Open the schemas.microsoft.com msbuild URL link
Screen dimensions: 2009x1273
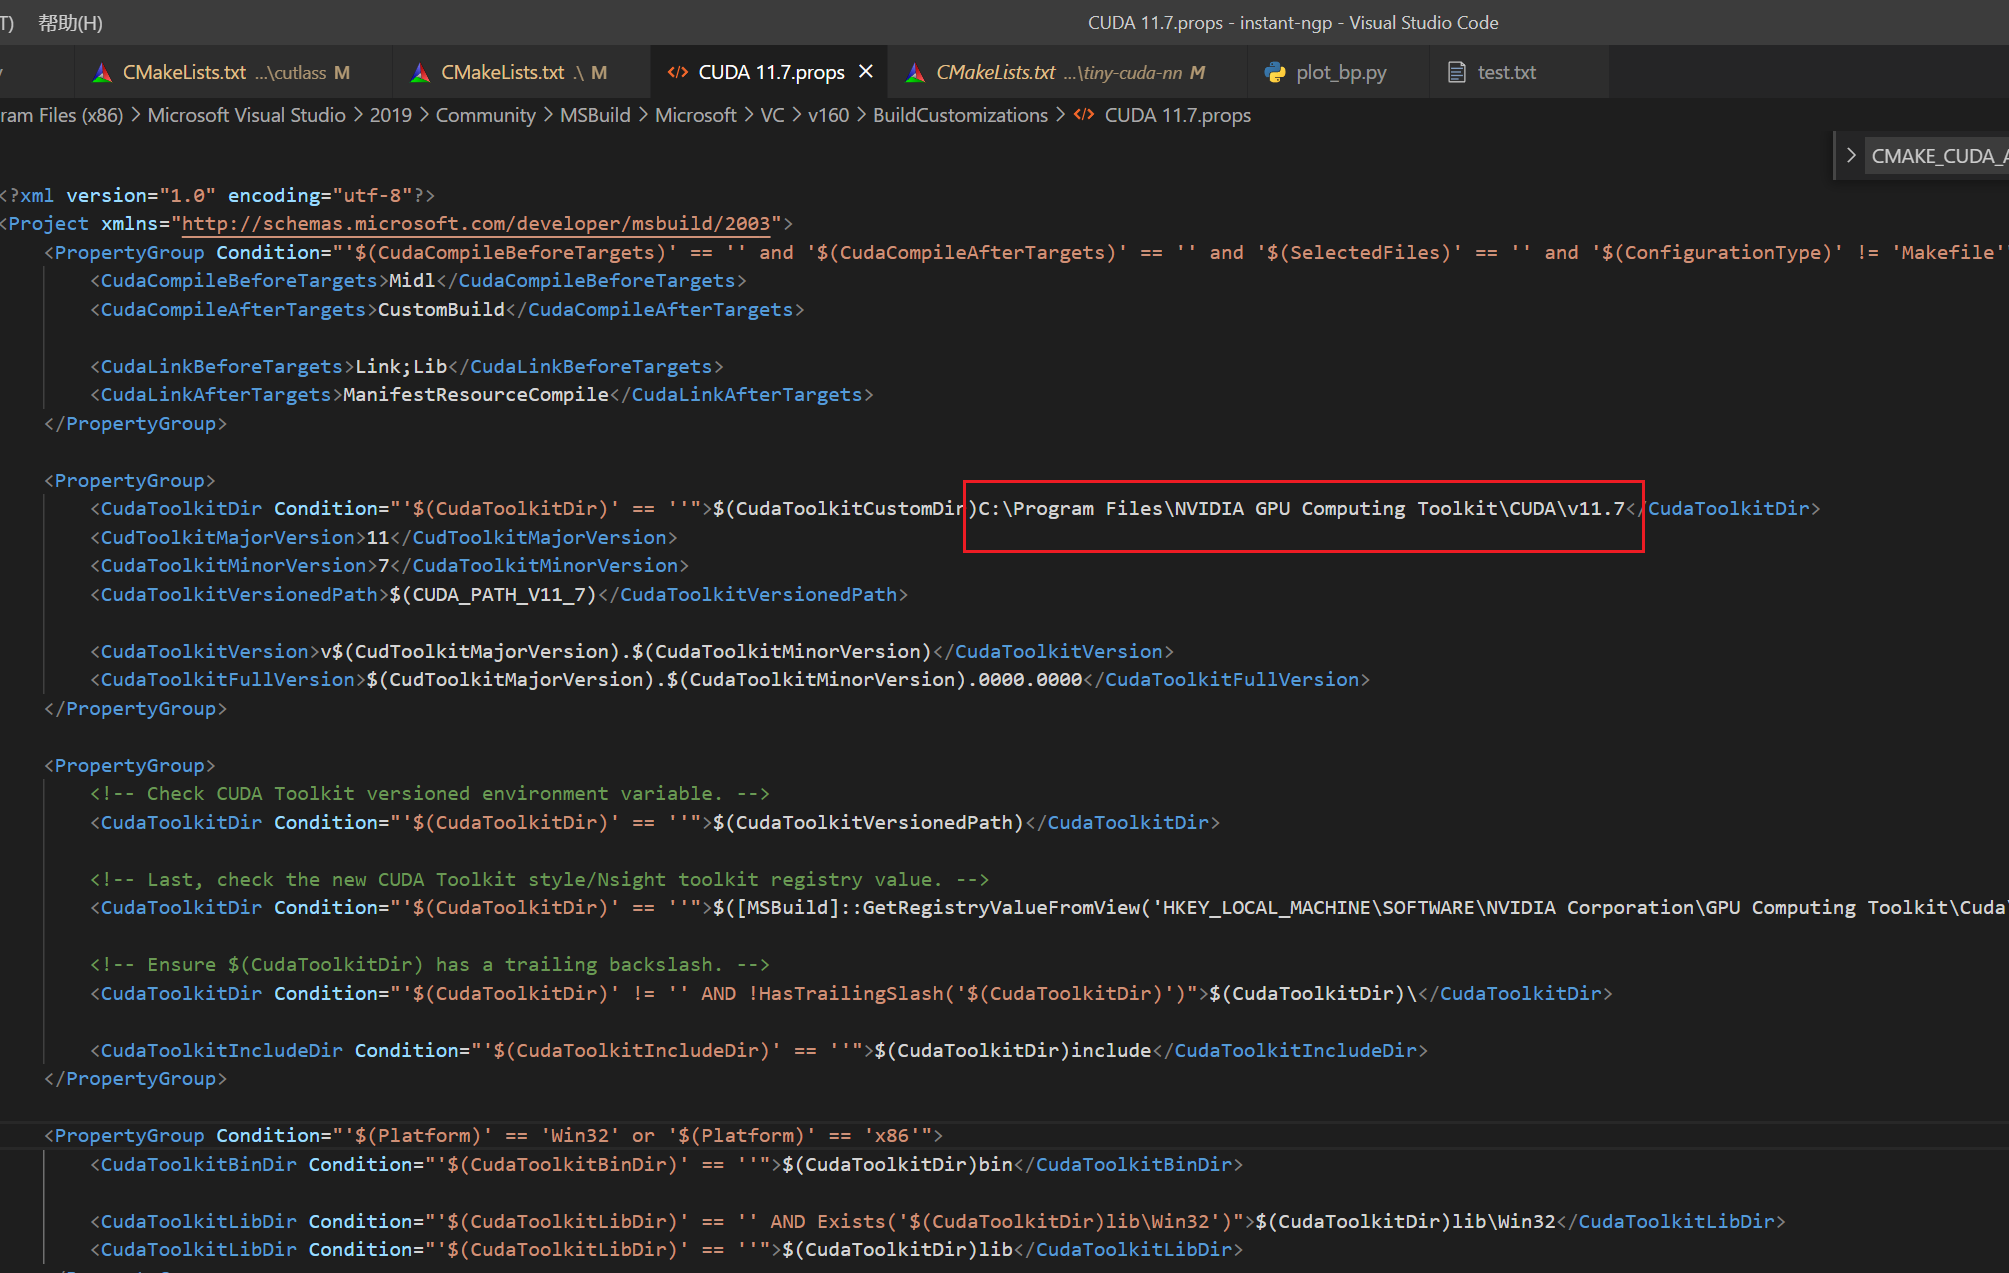476,223
